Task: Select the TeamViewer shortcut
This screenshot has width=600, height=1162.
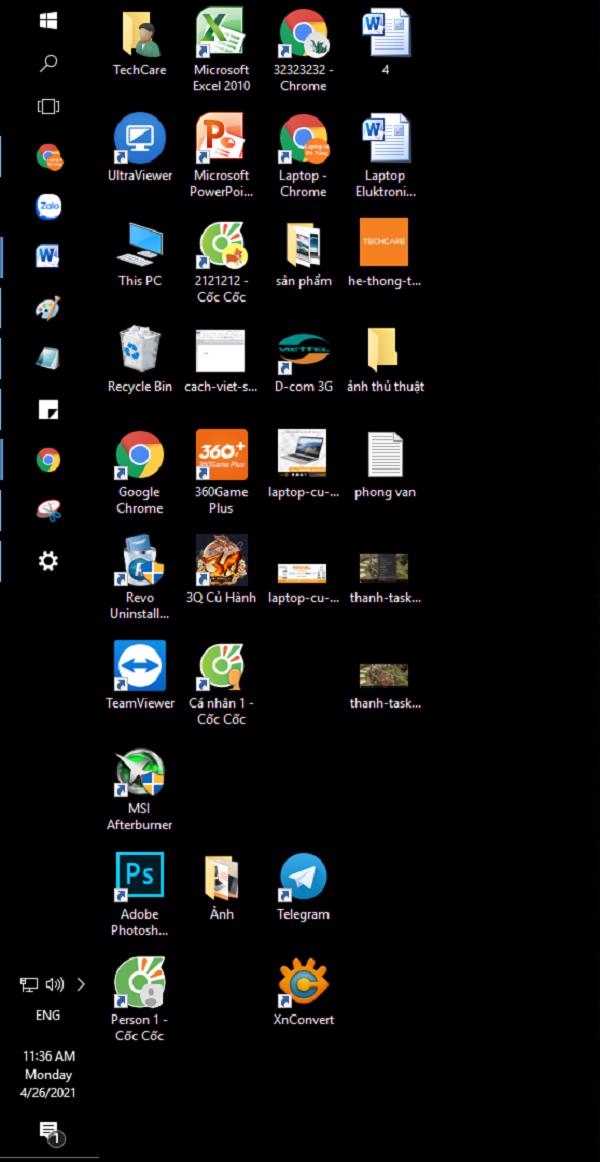Action: (139, 675)
